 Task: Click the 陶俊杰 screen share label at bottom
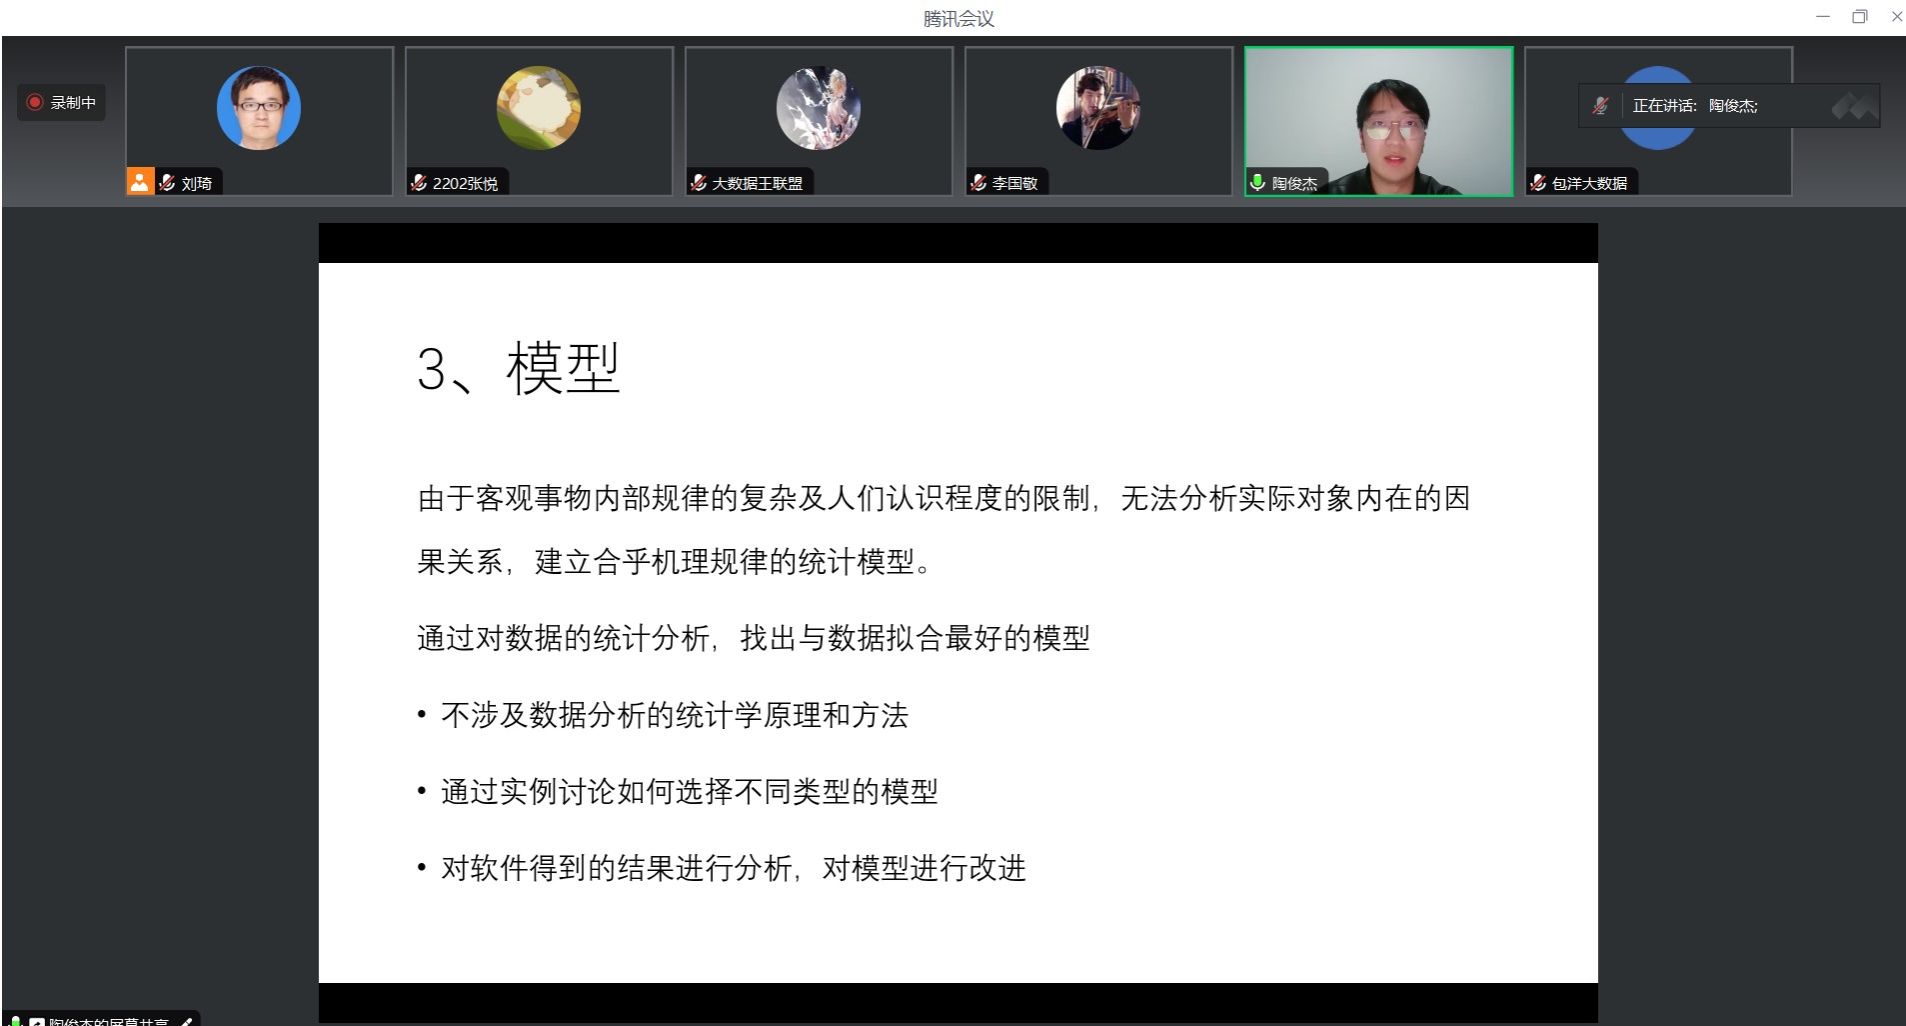point(108,1021)
